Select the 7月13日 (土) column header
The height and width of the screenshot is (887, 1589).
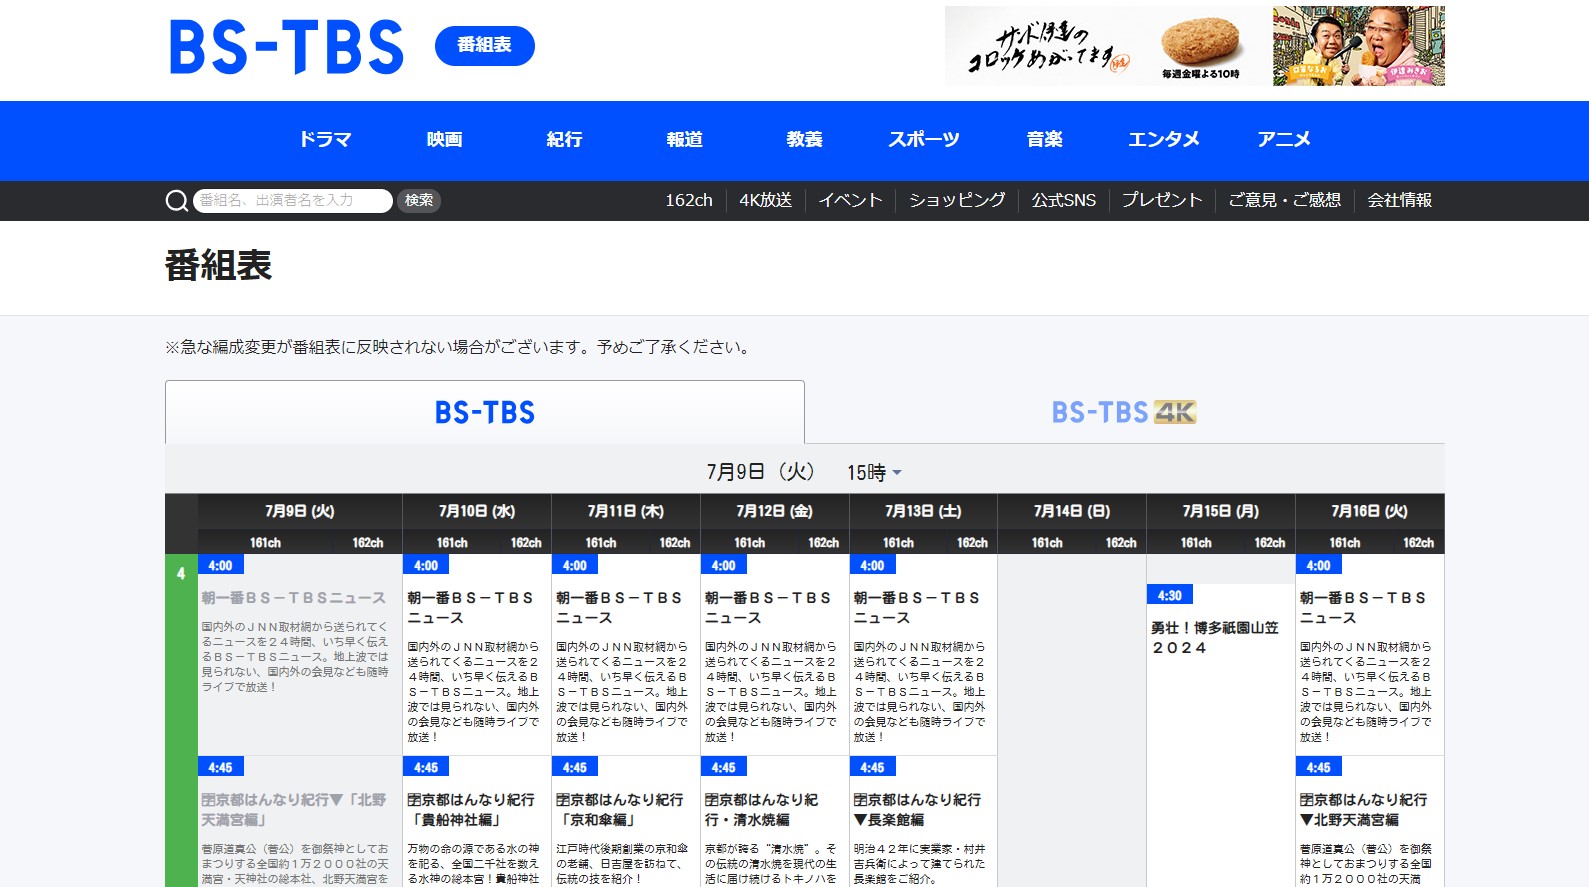(x=923, y=511)
